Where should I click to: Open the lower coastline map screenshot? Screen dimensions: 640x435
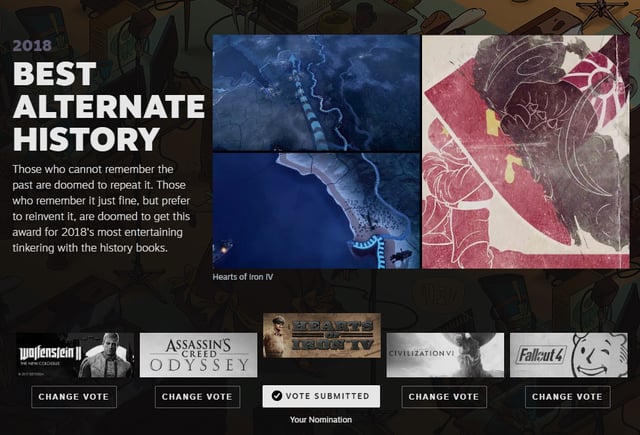[x=316, y=211]
